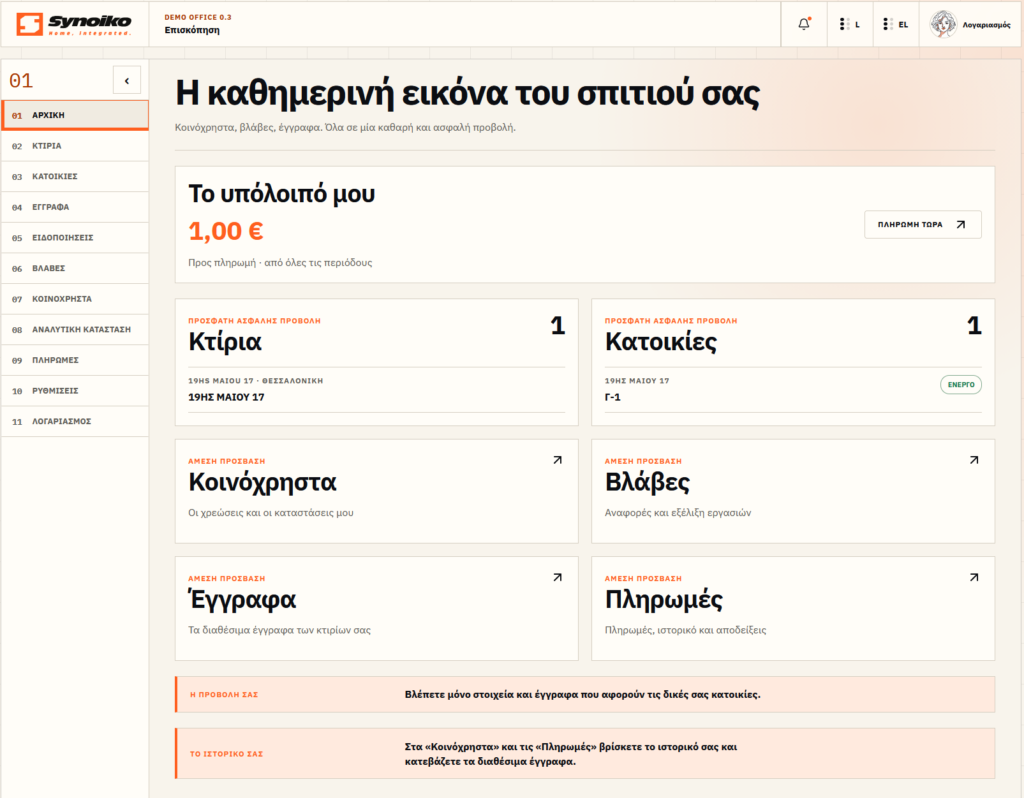The height and width of the screenshot is (798, 1024).
Task: Open the notifications bell
Action: coord(804,24)
